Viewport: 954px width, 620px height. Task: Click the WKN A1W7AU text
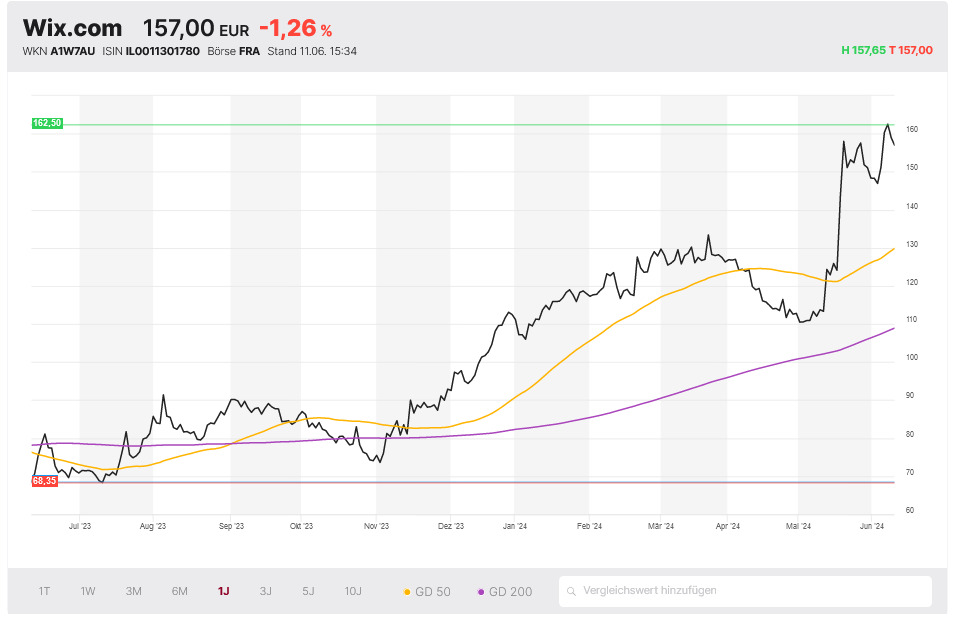click(59, 51)
